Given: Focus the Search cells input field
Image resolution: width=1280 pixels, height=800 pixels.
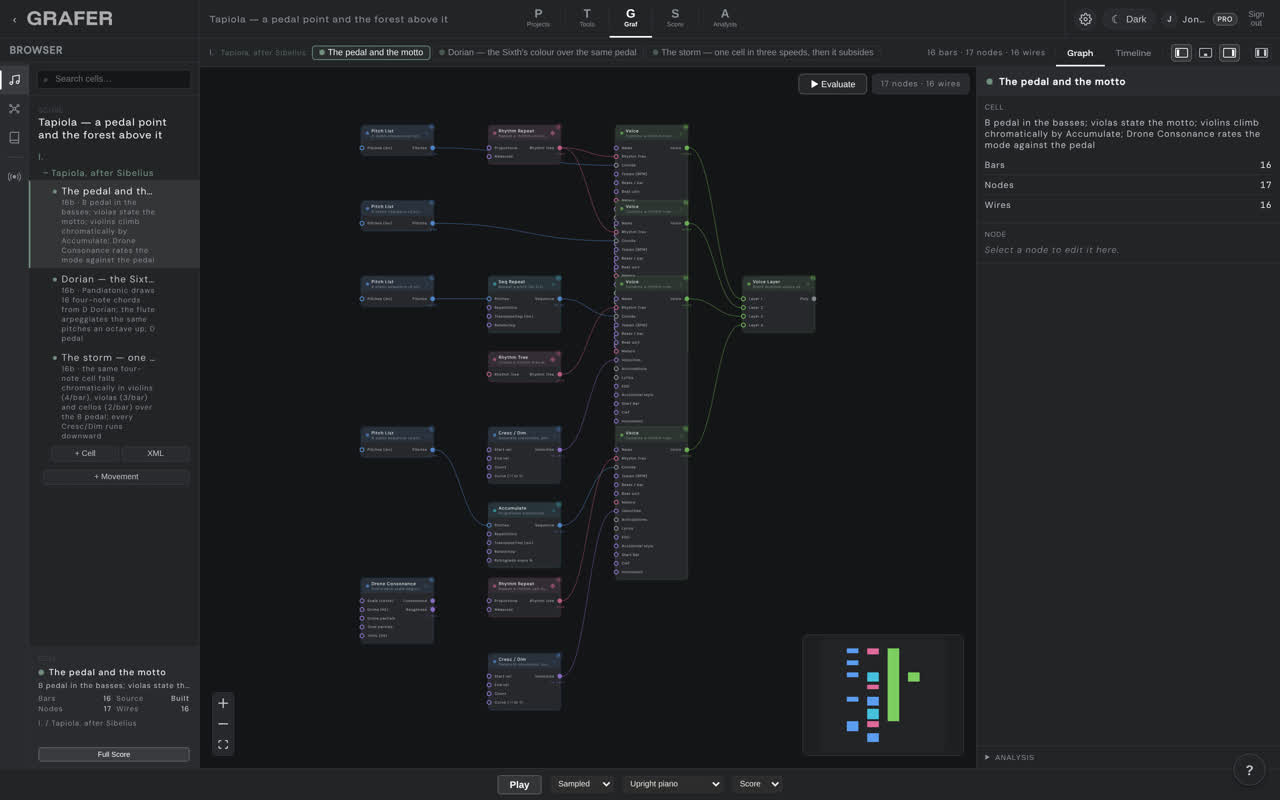Looking at the screenshot, I should point(114,79).
